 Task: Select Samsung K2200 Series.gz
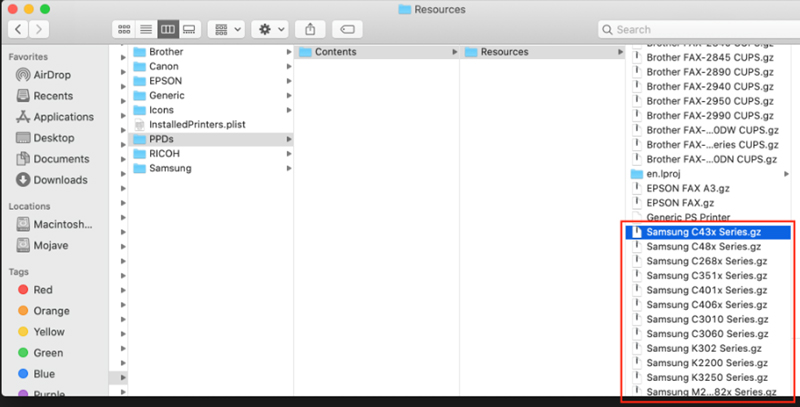click(x=709, y=363)
